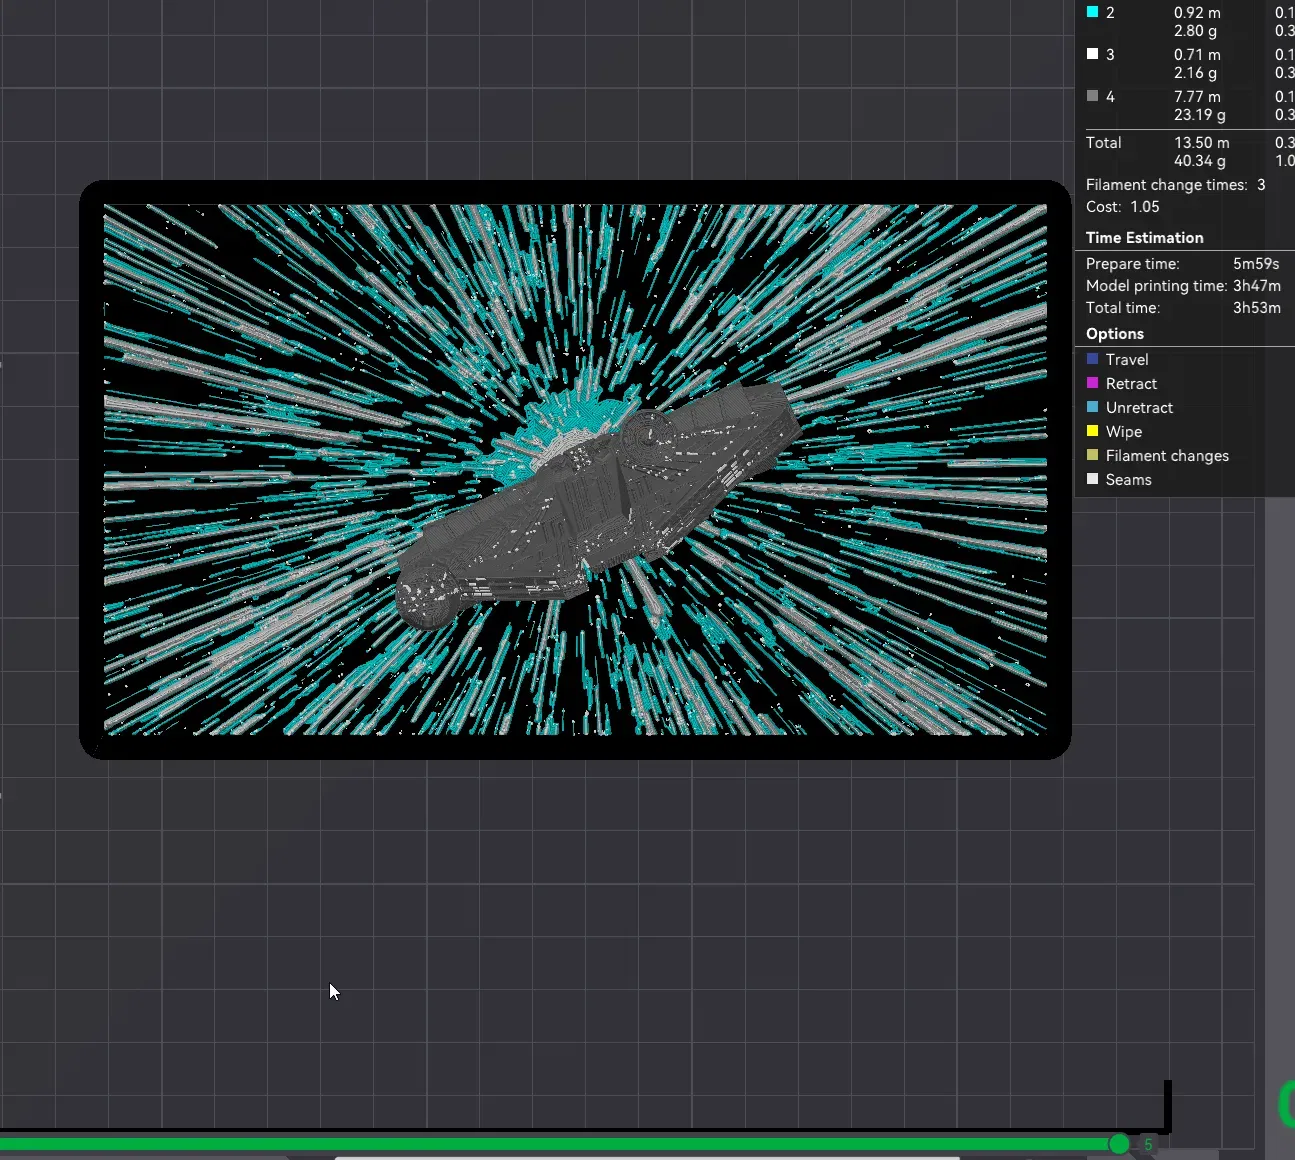
Task: Click the horizontal scrollbar at the bottom
Action: coord(645,1158)
